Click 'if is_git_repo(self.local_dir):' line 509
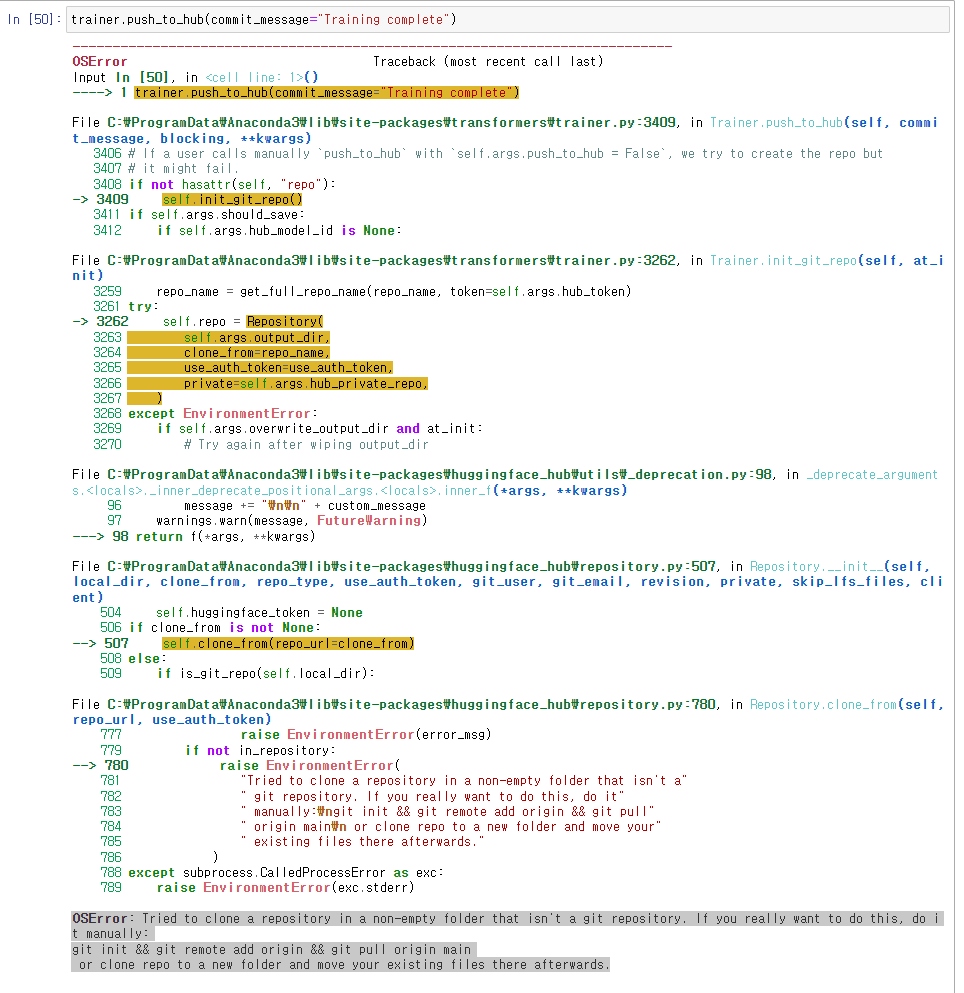 point(266,673)
